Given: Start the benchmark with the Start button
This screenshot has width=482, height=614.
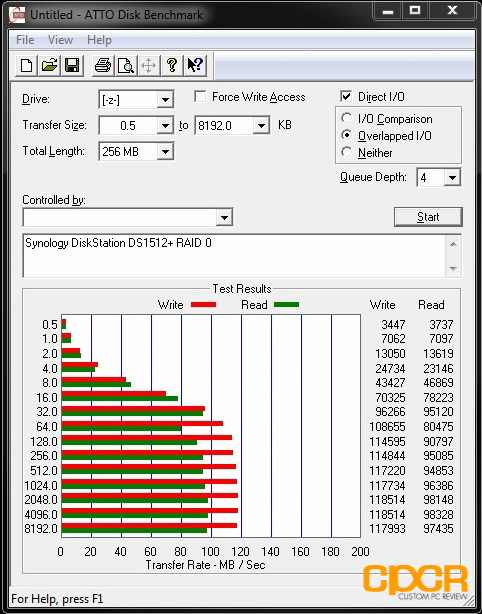Looking at the screenshot, I should (x=428, y=217).
